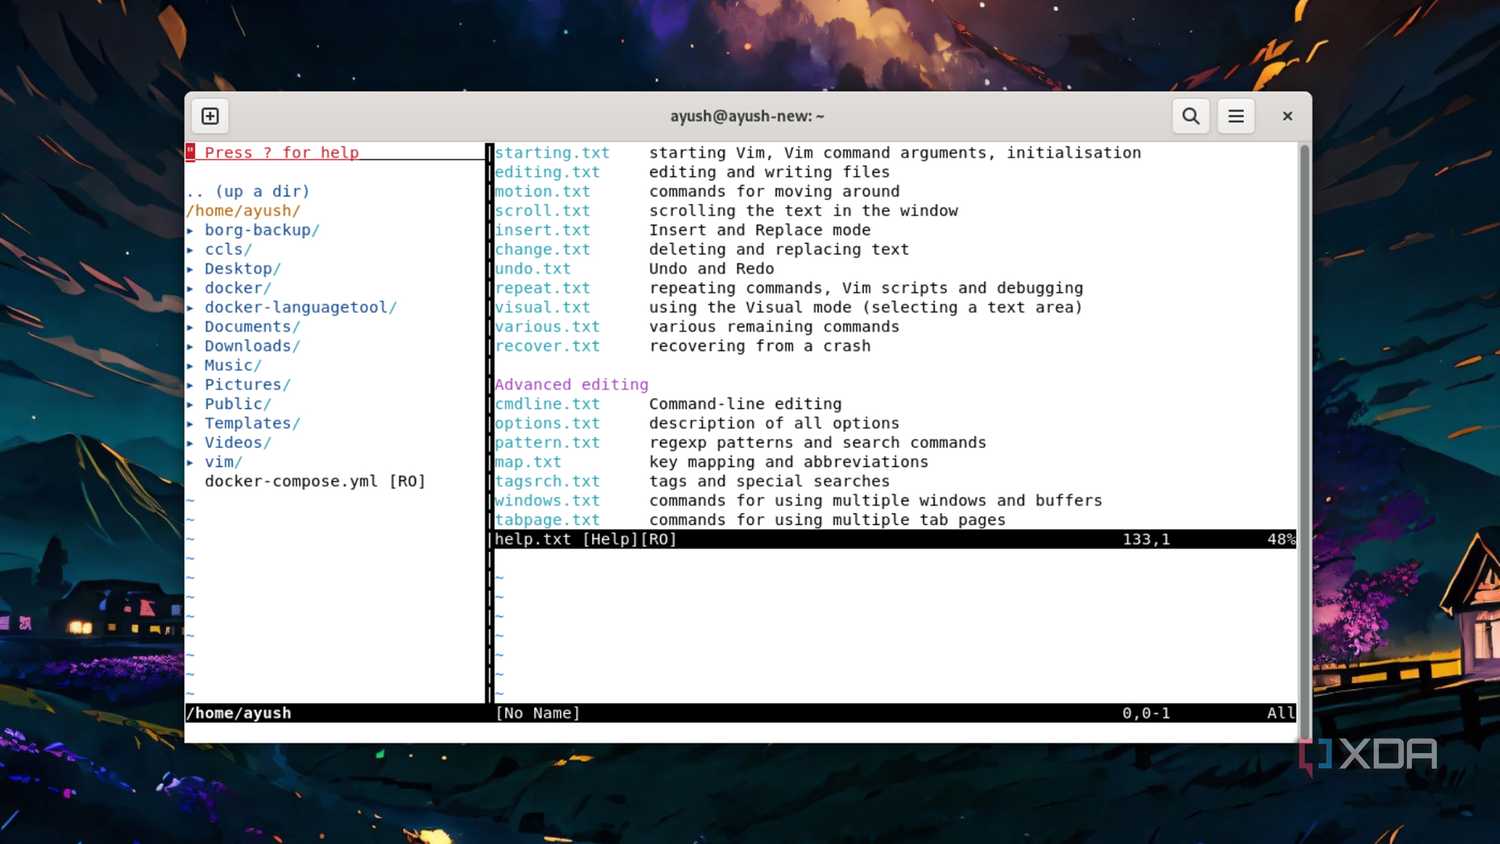Screen dimensions: 1500x844
Task: Expand the Downloads folder arrow
Action: pyautogui.click(x=190, y=346)
